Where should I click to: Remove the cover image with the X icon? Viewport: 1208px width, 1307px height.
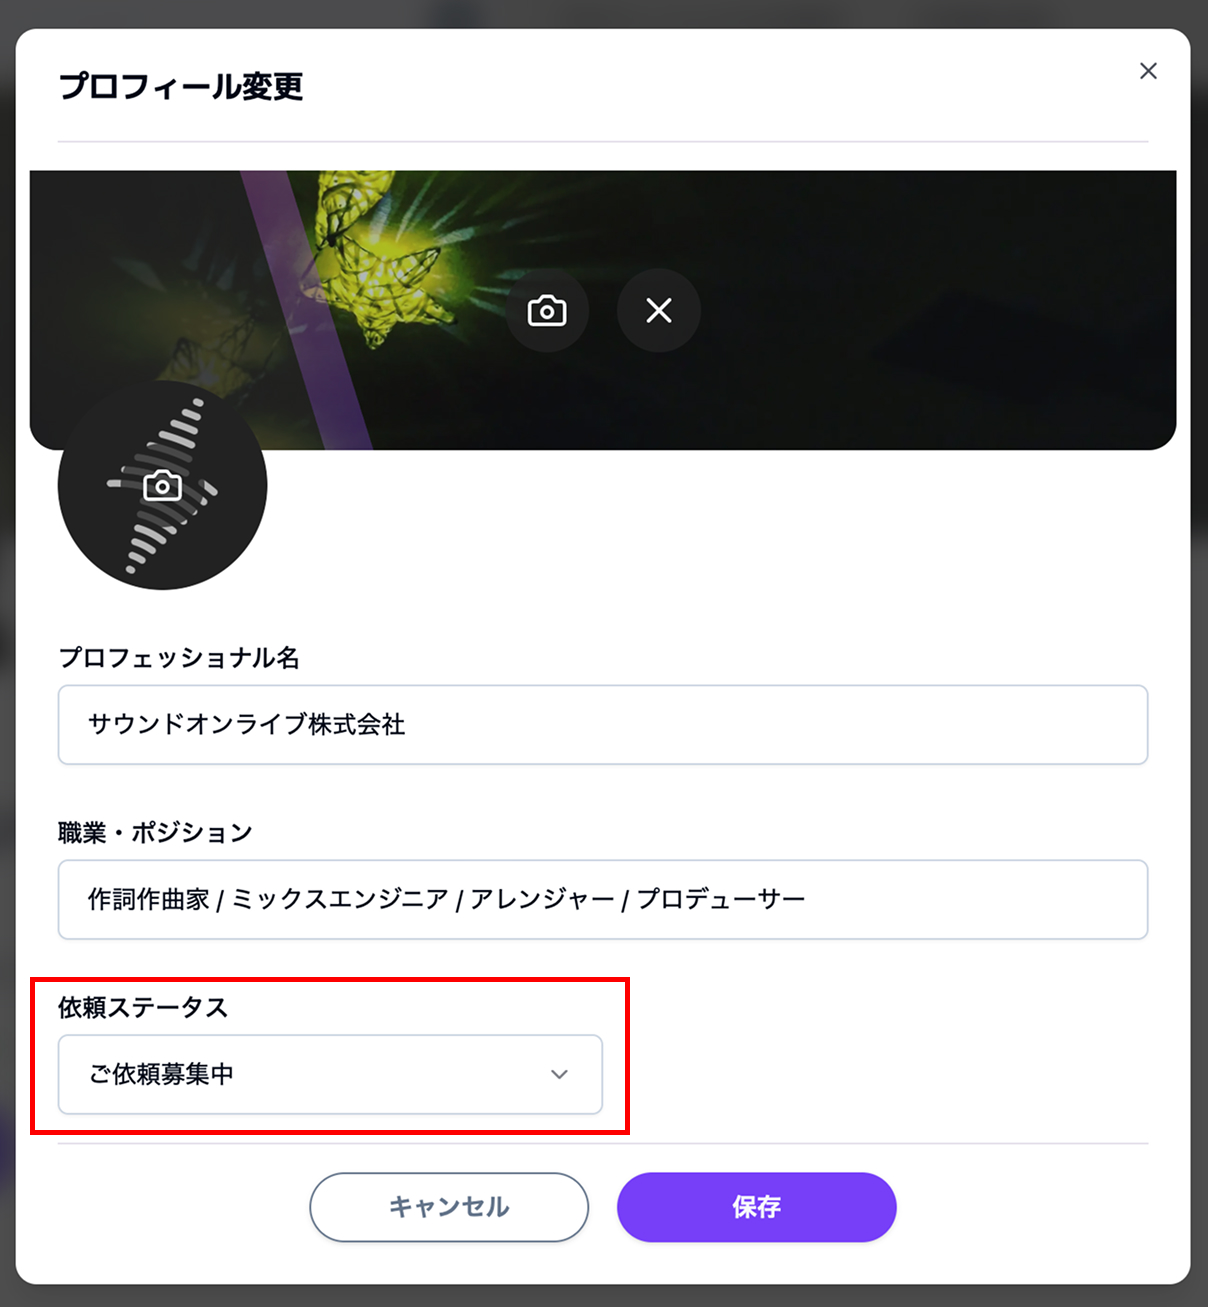point(659,311)
